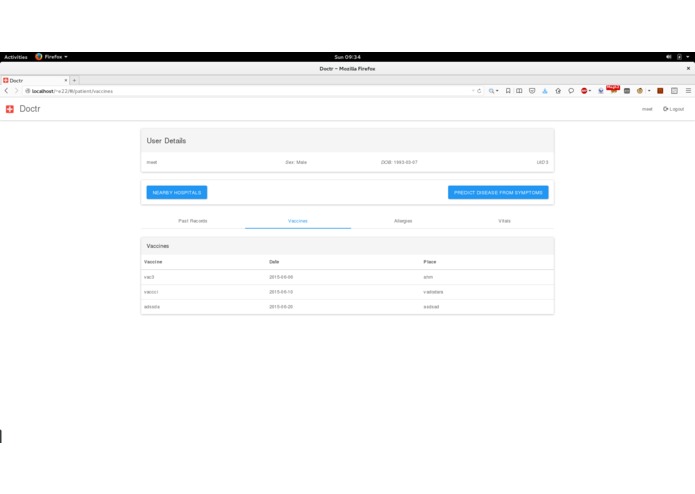Open the reader view book icon
Image resolution: width=695 pixels, height=494 pixels.
pyautogui.click(x=519, y=91)
